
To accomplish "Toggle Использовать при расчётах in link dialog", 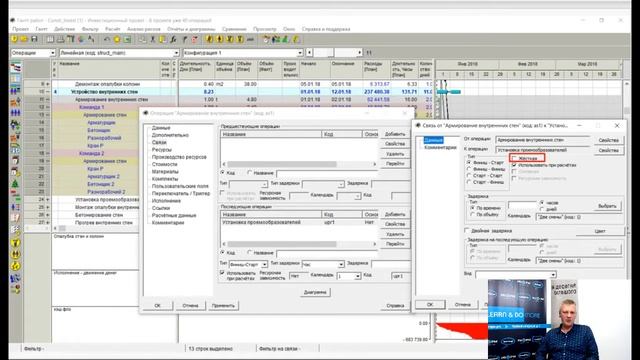I will (515, 165).
